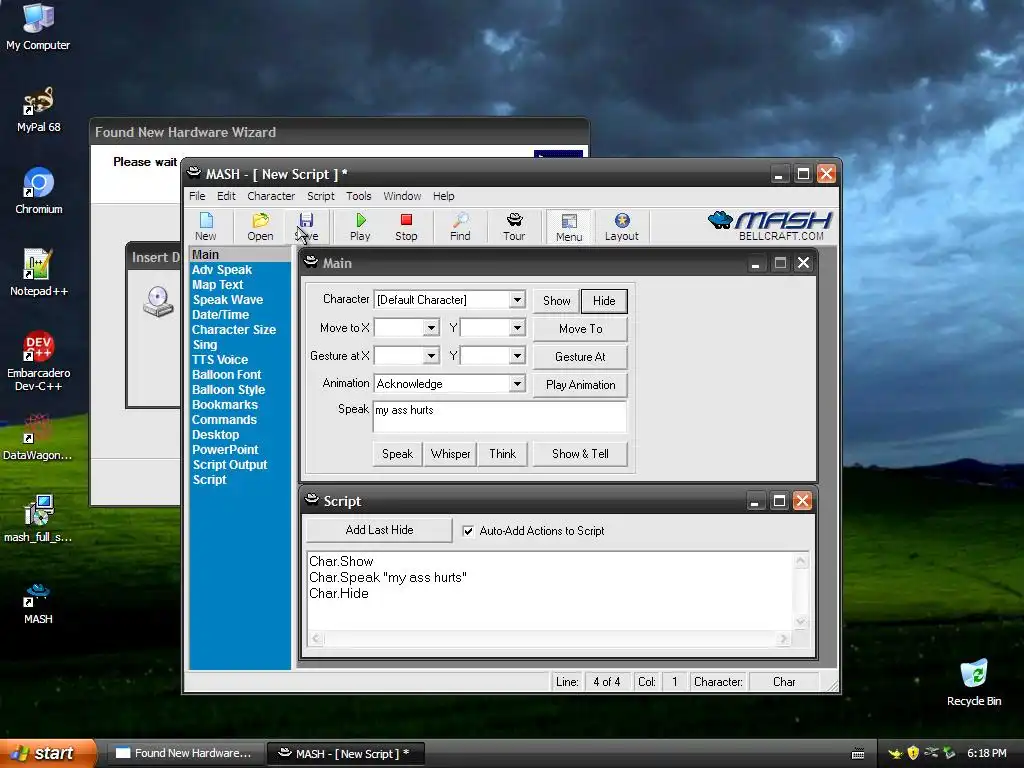Expand the Character dropdown list

517,300
